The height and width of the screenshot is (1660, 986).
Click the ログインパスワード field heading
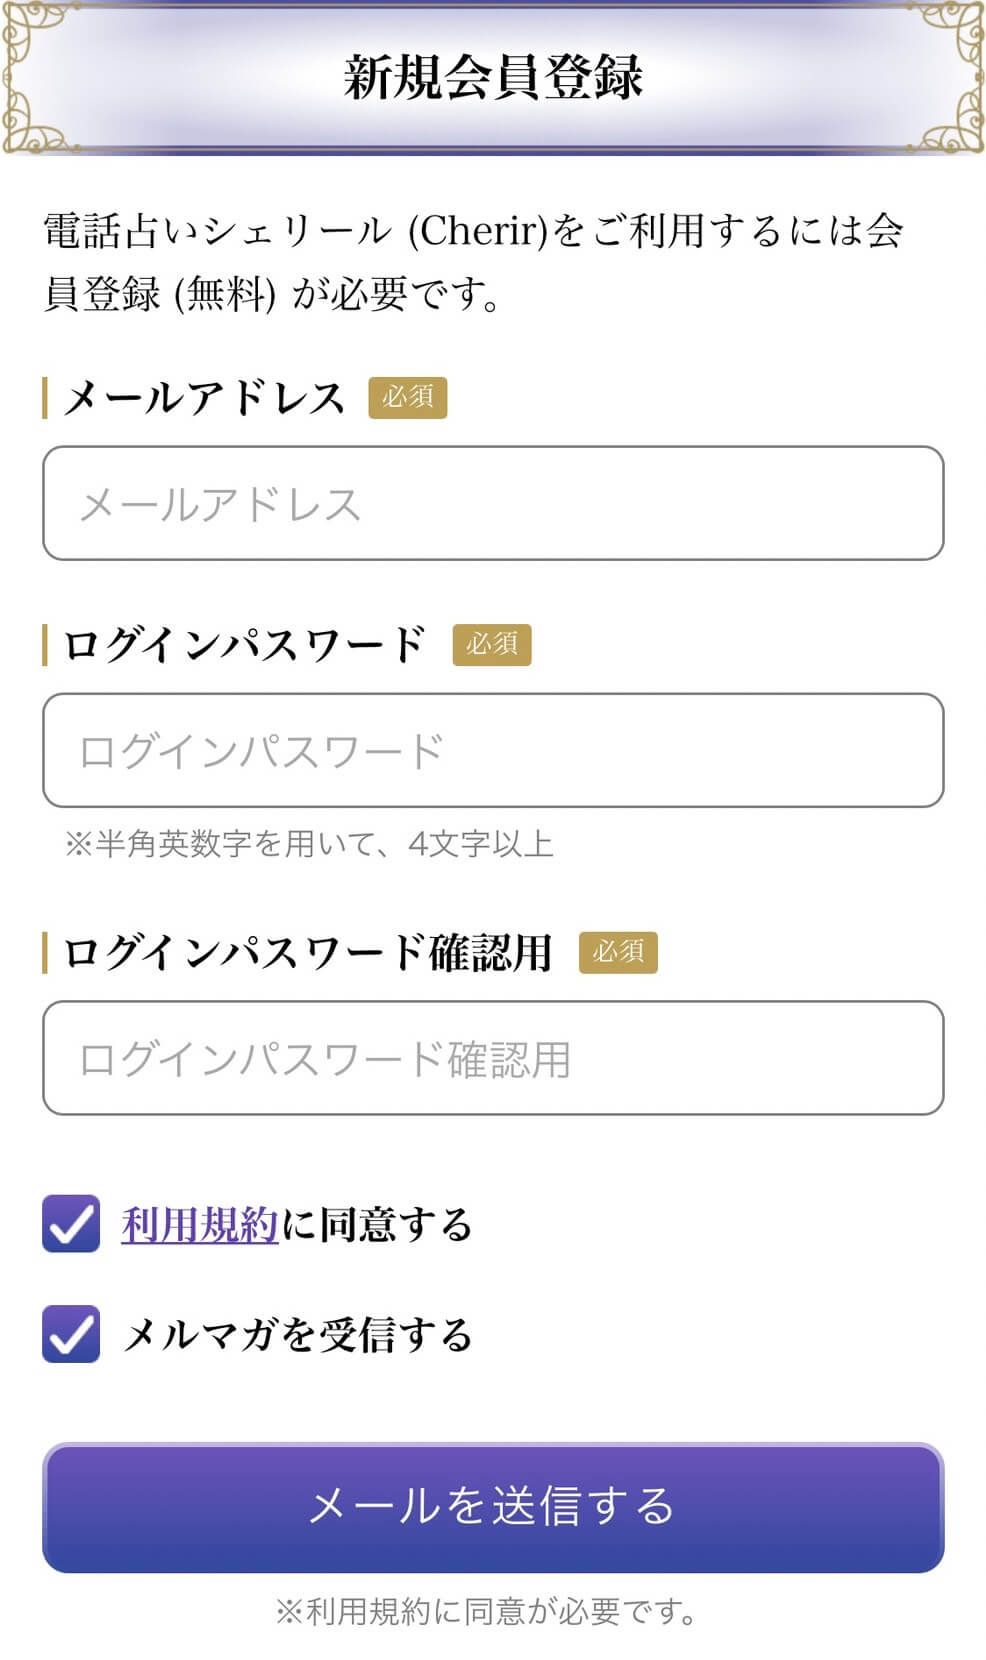click(245, 645)
